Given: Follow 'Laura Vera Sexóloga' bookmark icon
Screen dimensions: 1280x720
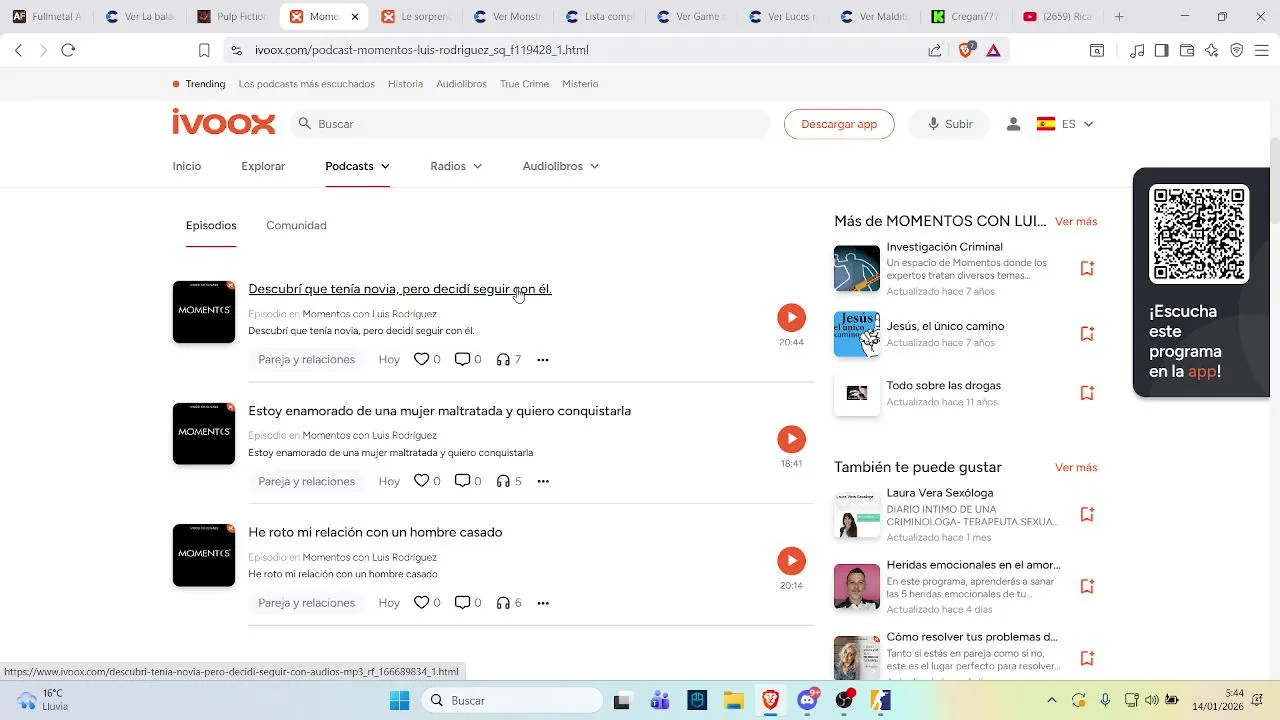Looking at the screenshot, I should 1087,514.
